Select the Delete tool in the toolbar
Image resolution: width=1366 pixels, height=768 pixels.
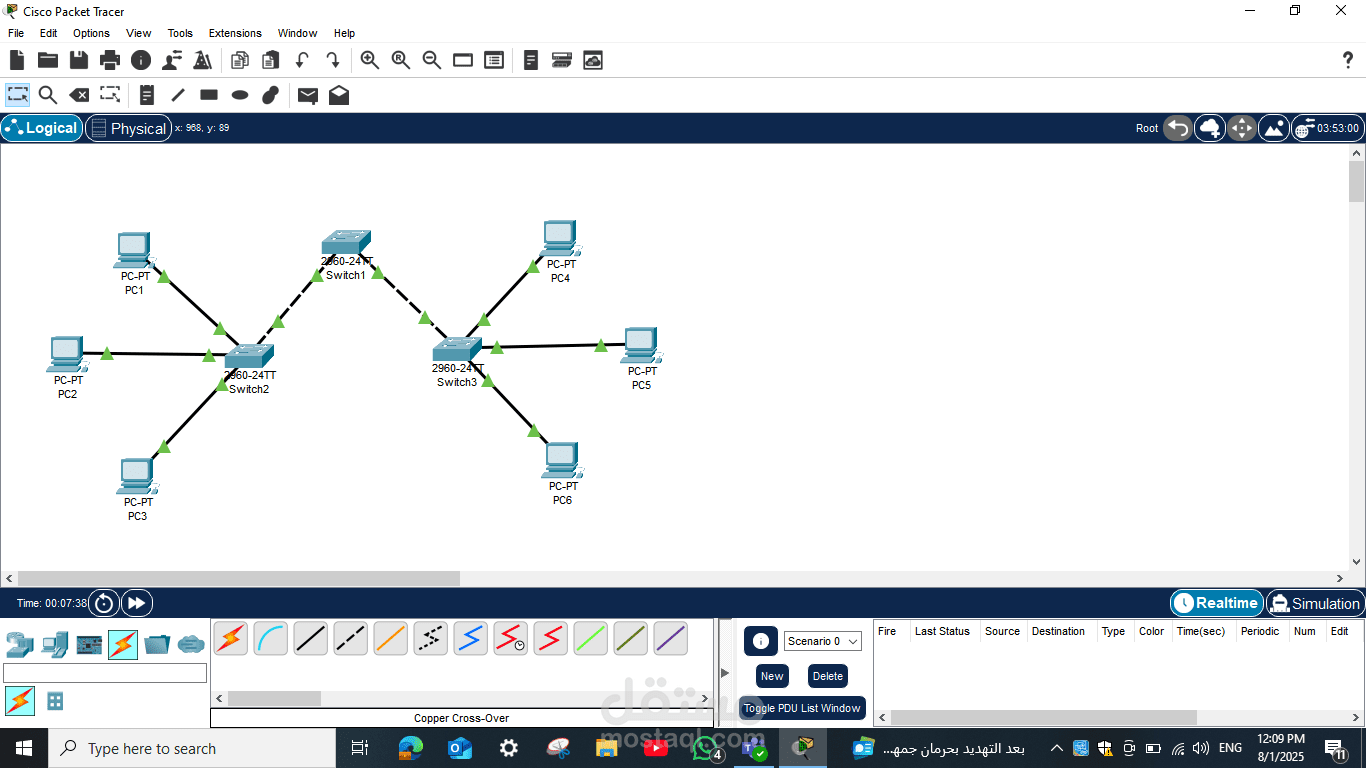[79, 95]
